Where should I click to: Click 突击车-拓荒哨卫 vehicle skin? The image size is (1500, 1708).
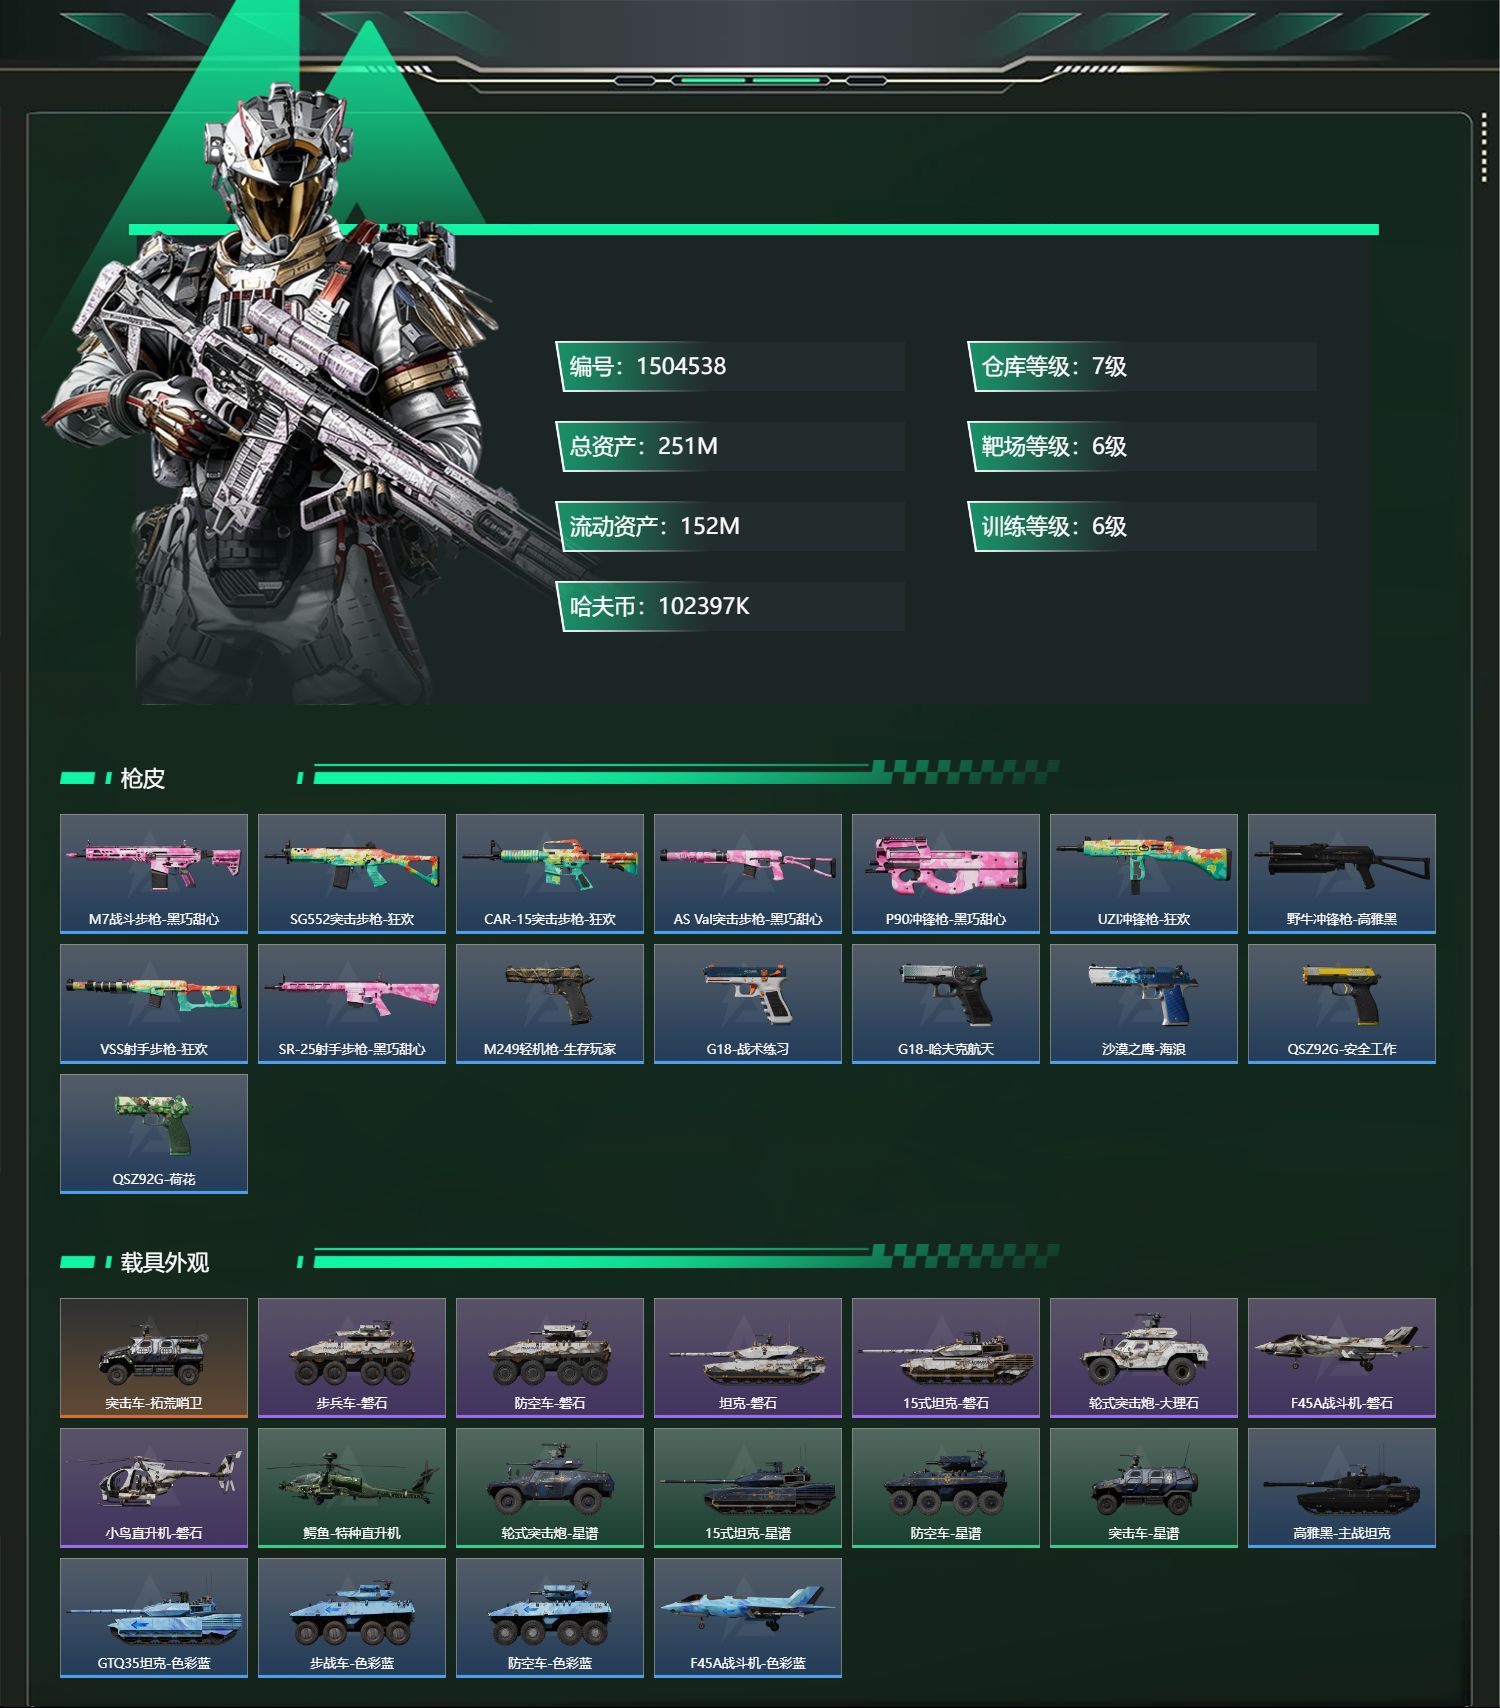pos(154,1358)
